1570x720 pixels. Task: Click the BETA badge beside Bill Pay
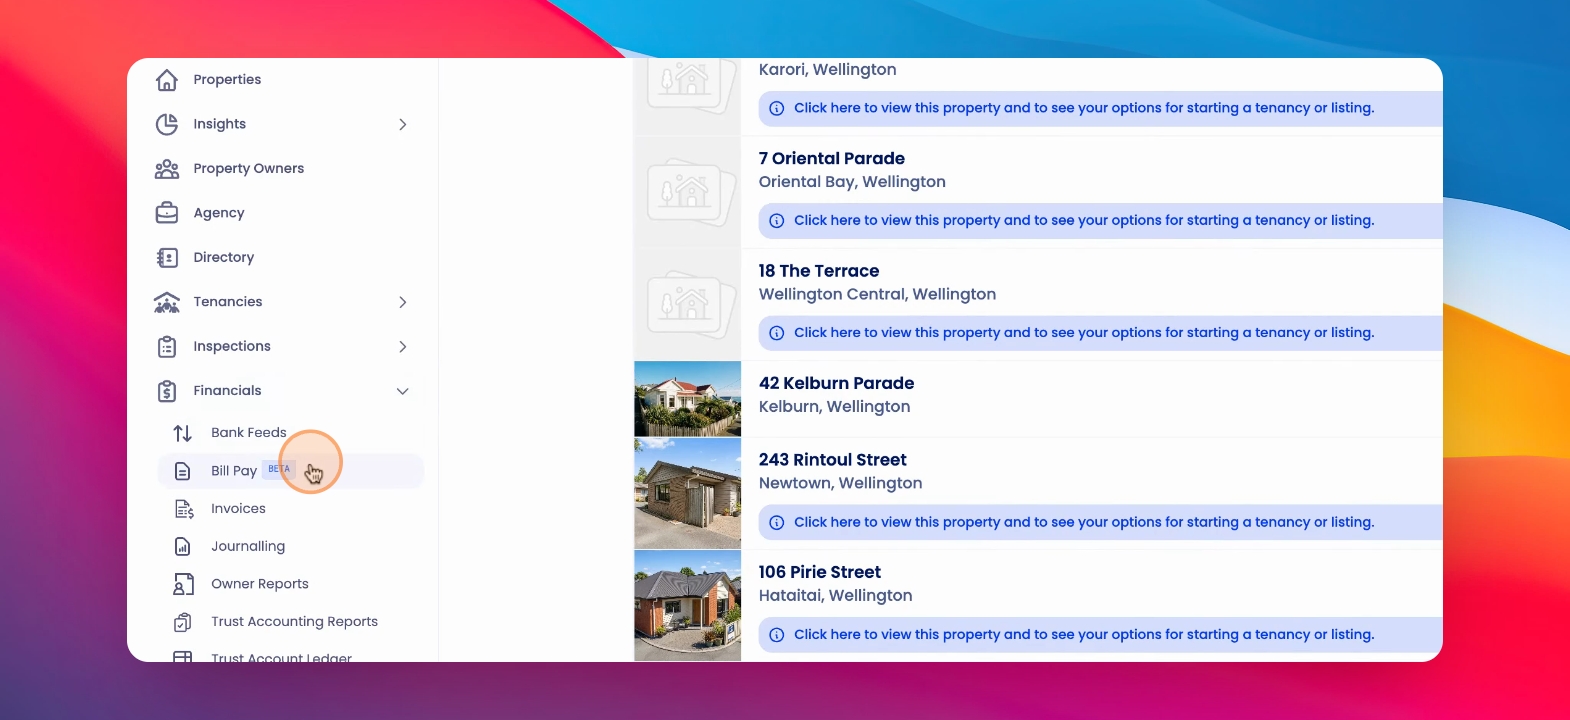[x=279, y=469]
